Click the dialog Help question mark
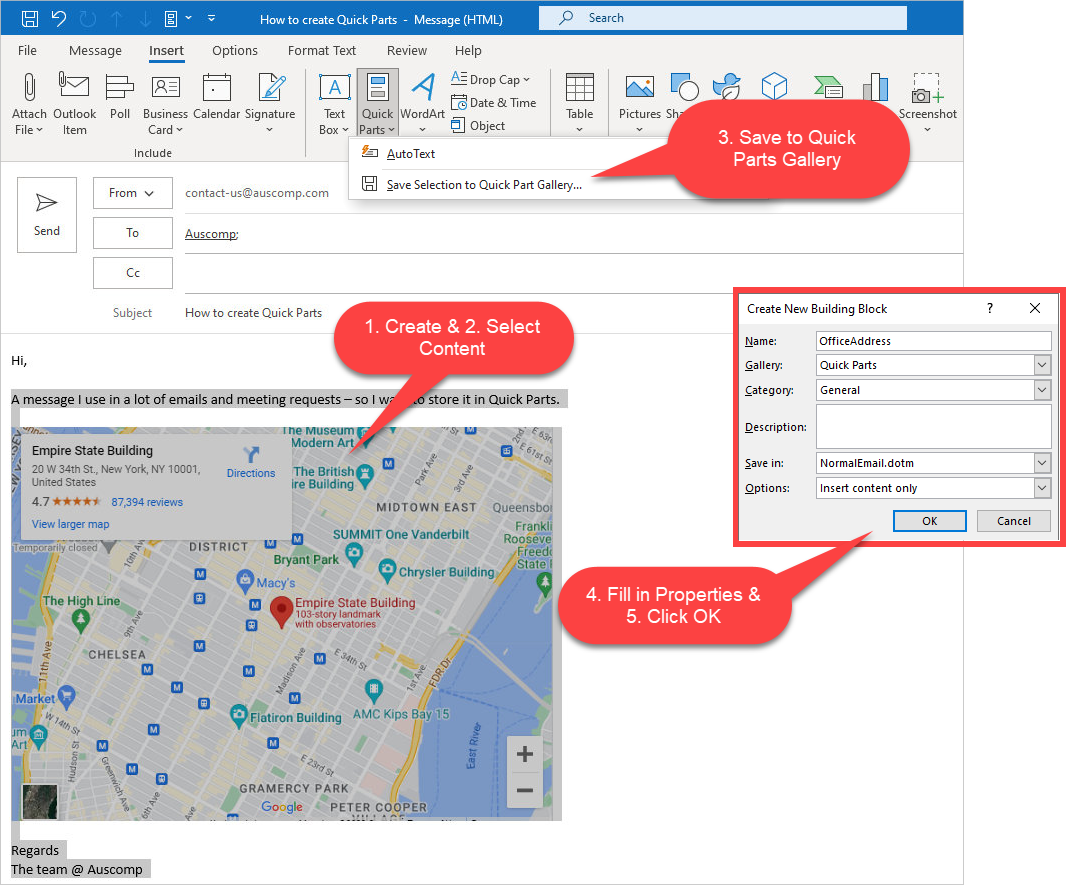The height and width of the screenshot is (894, 1066). [x=990, y=308]
